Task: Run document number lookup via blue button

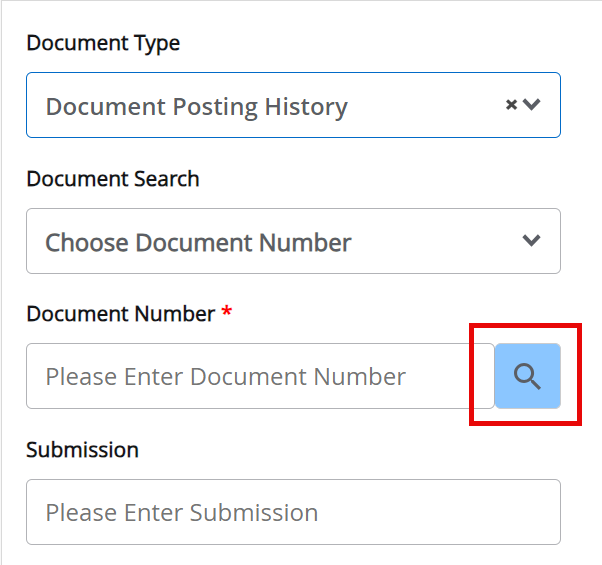Action: coord(527,376)
